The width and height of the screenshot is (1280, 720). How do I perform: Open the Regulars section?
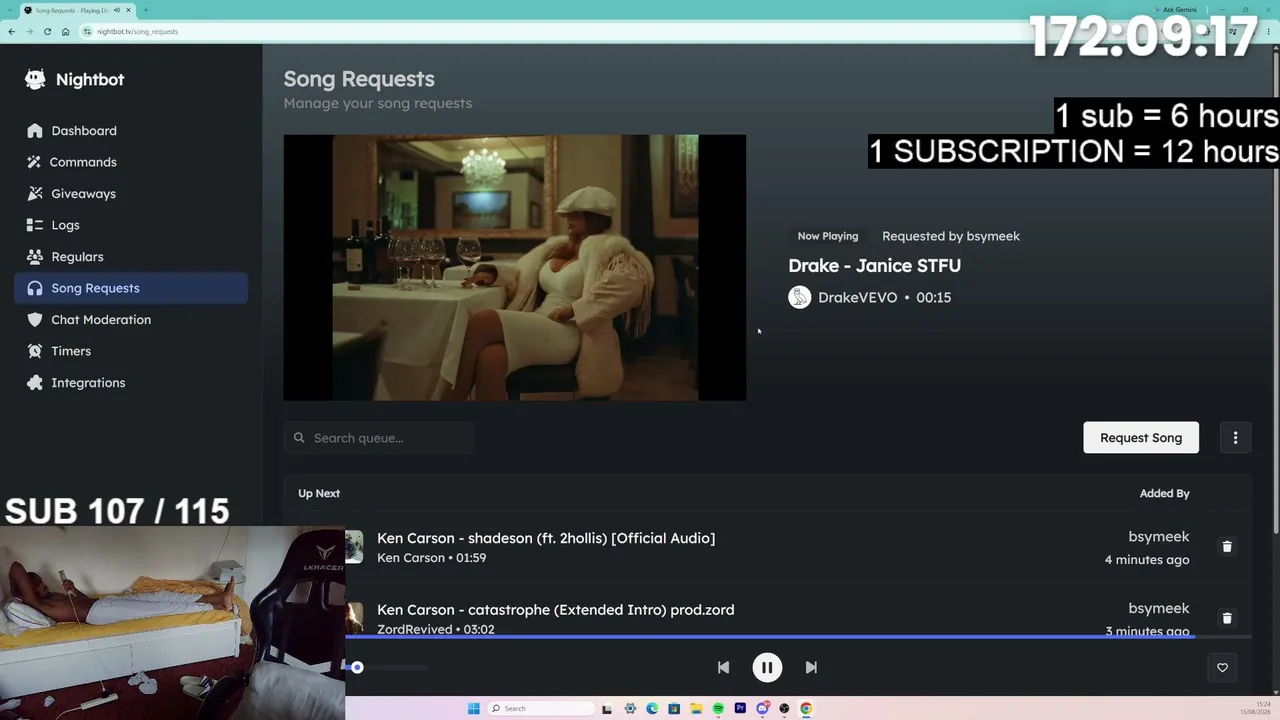pos(131,257)
